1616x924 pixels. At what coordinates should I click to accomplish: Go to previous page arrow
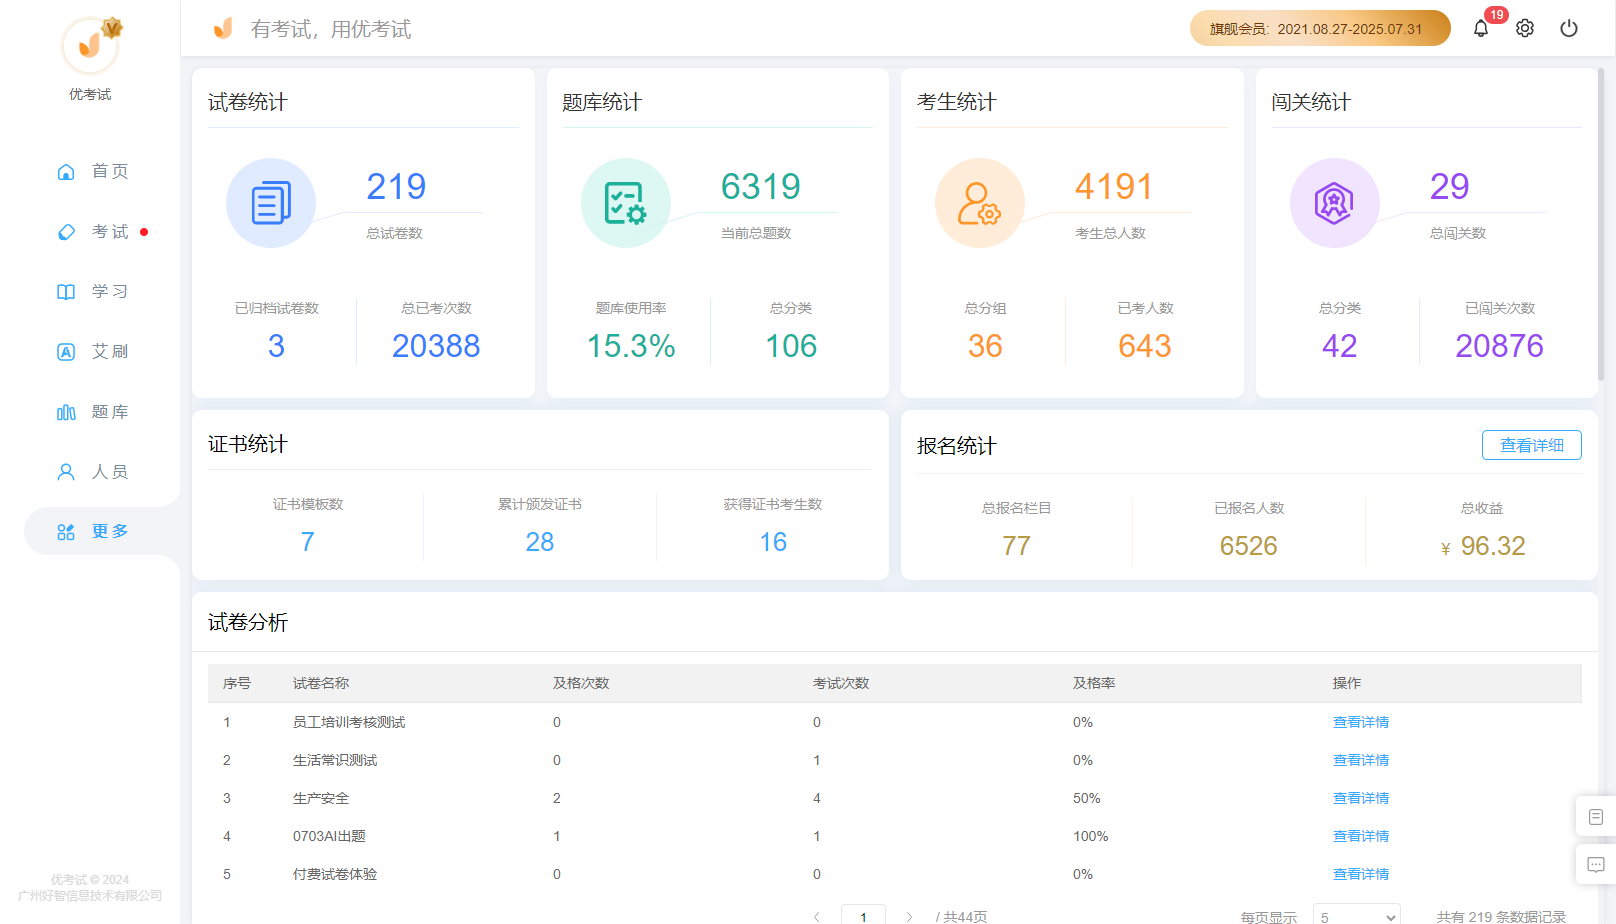[817, 917]
